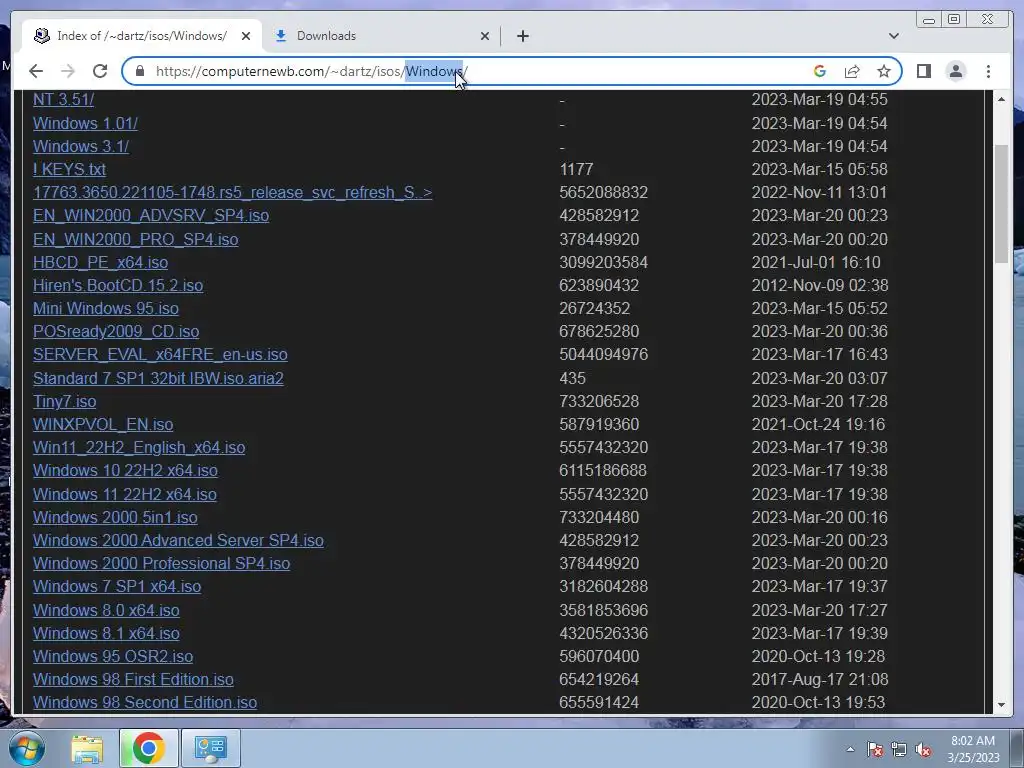
Task: Open Chrome's three-dot menu
Action: pos(988,71)
